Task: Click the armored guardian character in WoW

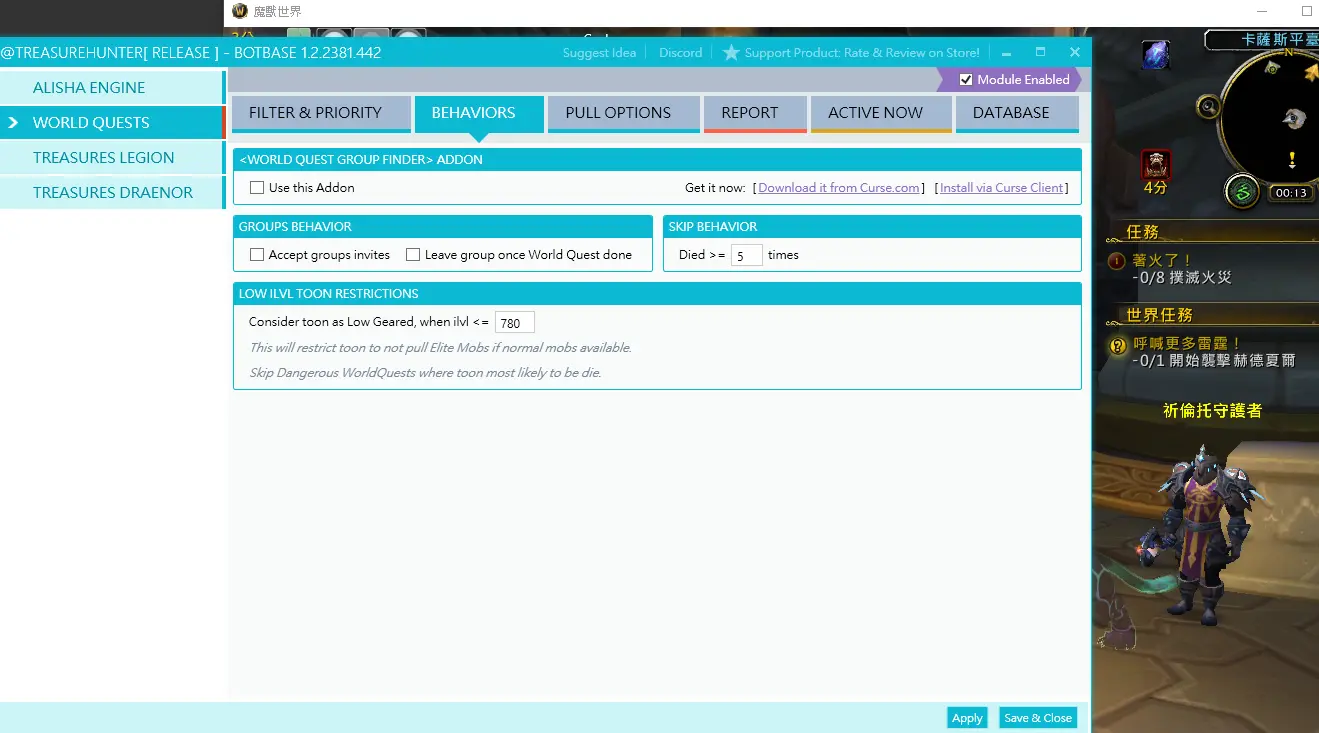Action: coord(1200,535)
